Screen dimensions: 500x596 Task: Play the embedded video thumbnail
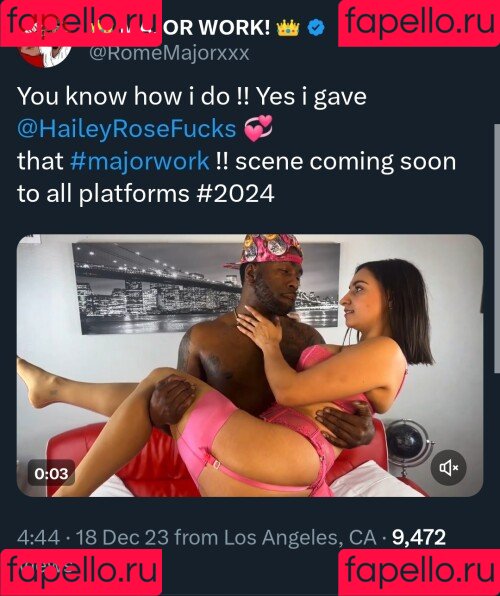[x=250, y=366]
